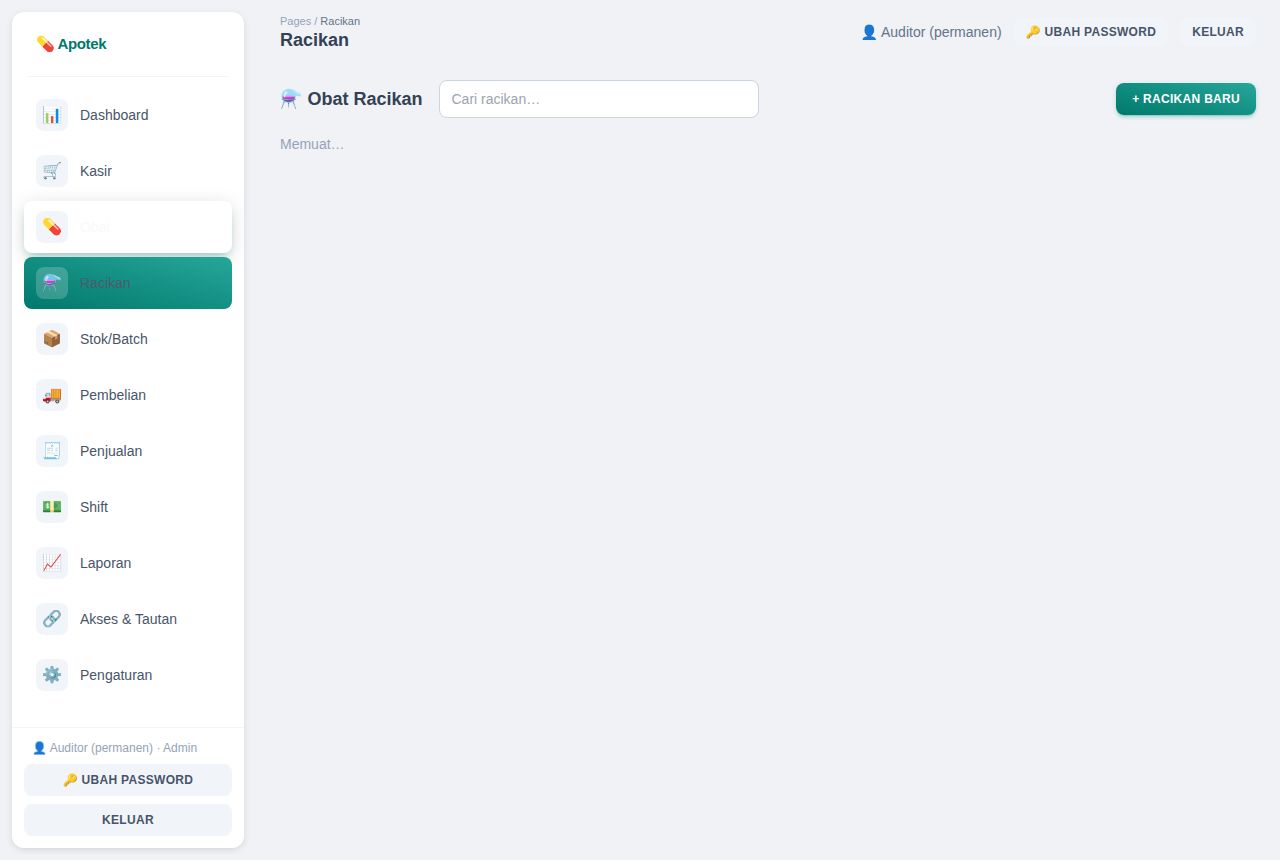The width and height of the screenshot is (1280, 860).
Task: Navigate to Laporan menu entry
Action: pos(128,563)
